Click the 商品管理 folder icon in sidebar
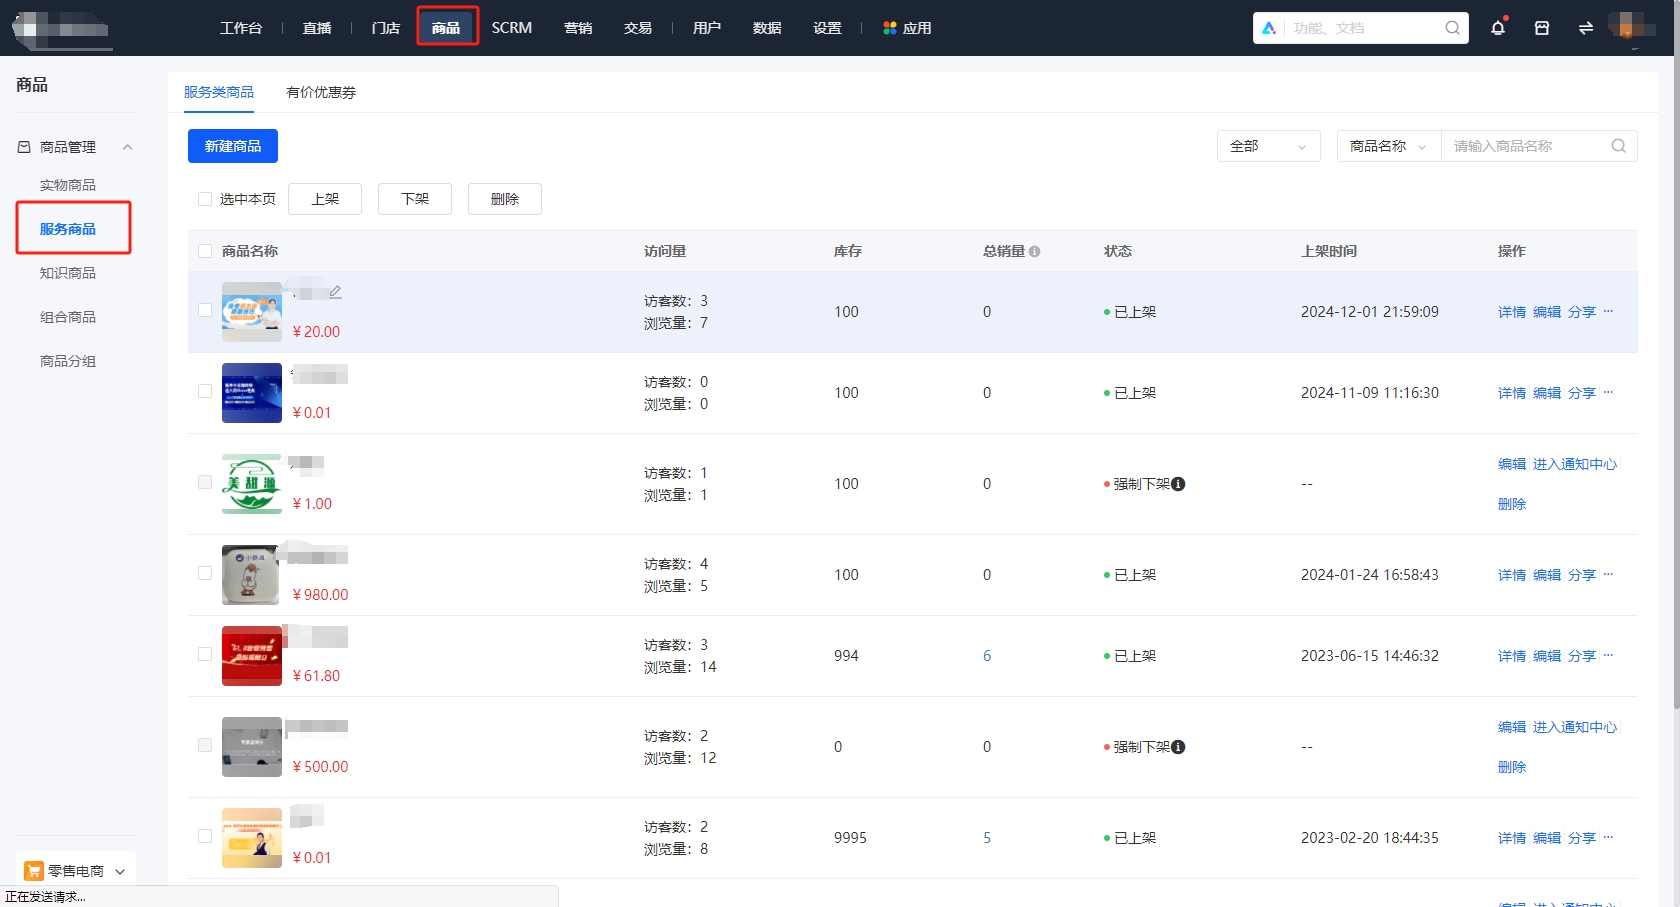 22,146
